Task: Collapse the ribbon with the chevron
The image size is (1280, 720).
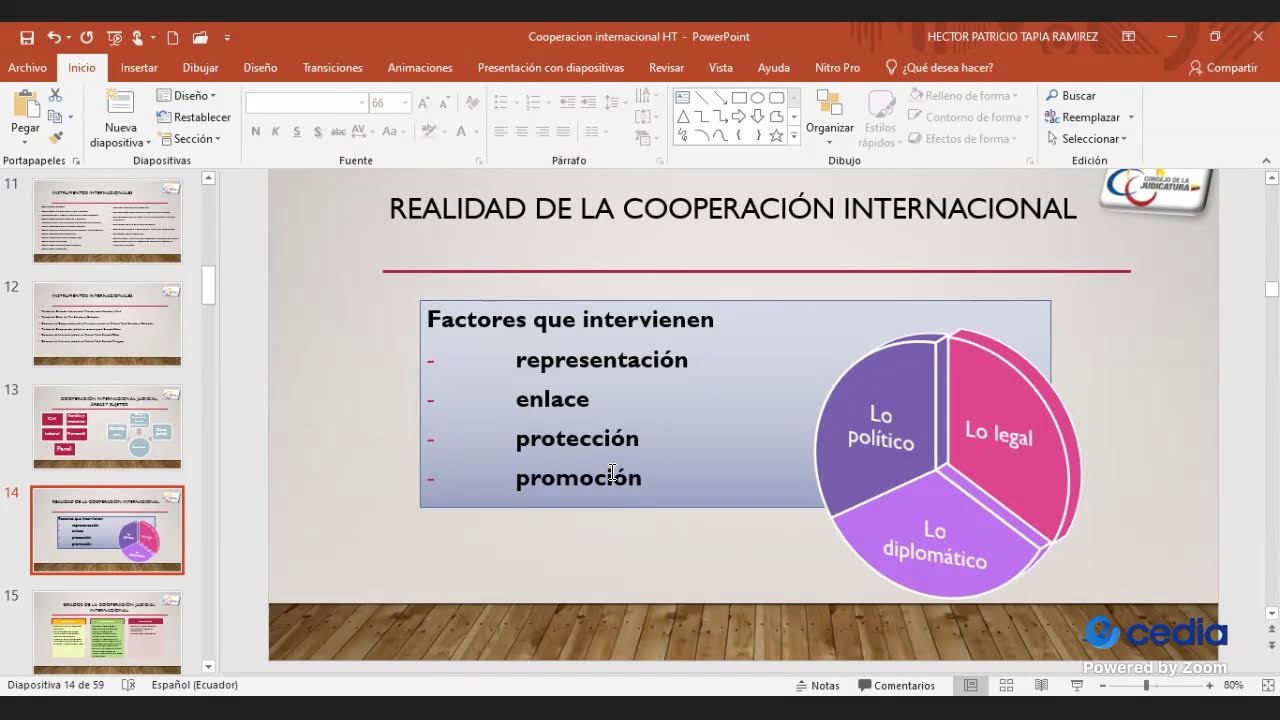Action: 1266,160
